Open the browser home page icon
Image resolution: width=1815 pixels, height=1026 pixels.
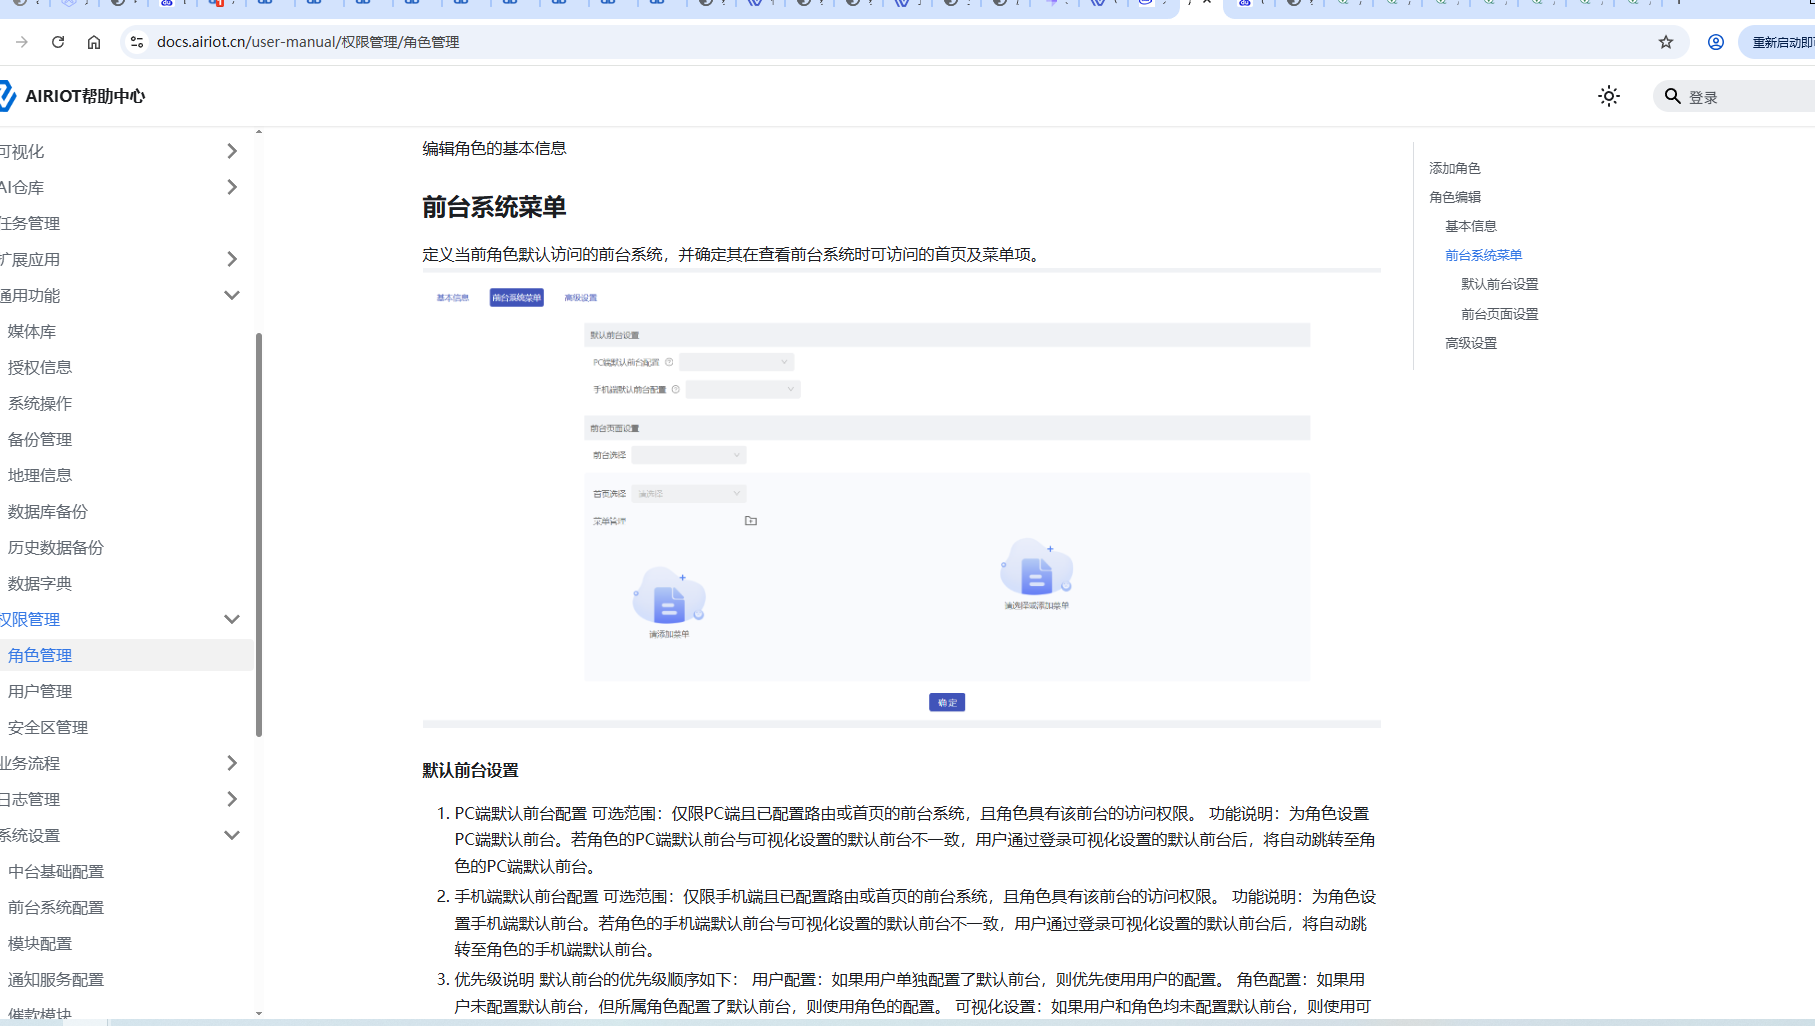click(x=94, y=42)
